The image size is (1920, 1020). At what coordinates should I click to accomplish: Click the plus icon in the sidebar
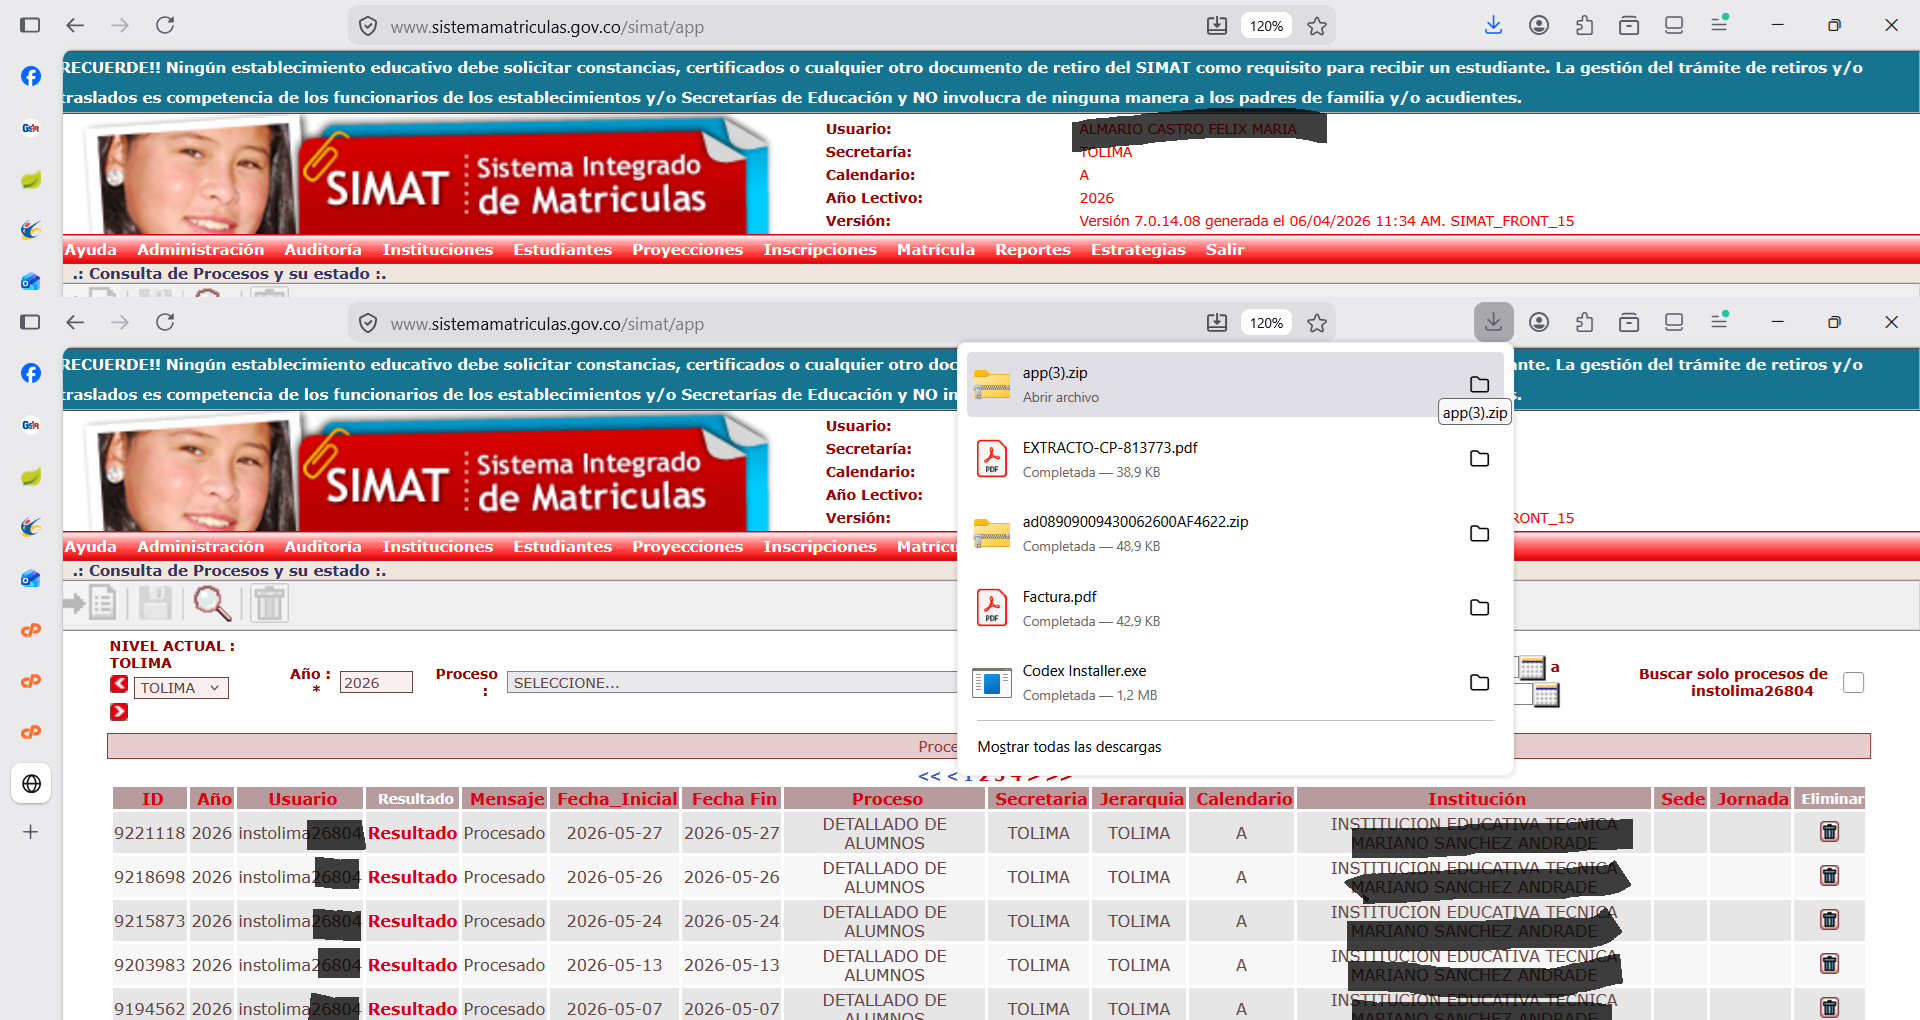[x=31, y=832]
